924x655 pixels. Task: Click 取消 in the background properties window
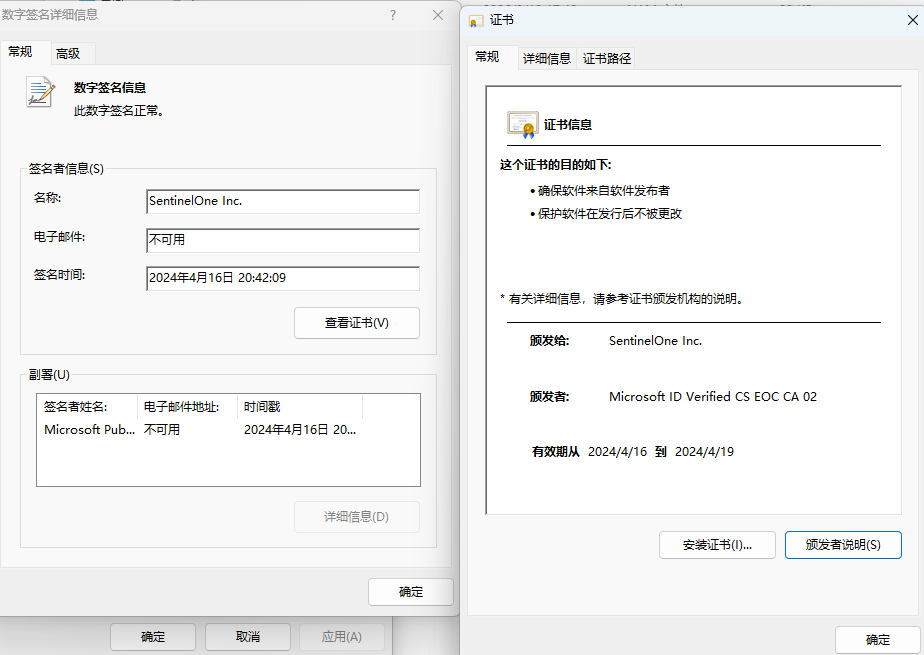click(248, 637)
